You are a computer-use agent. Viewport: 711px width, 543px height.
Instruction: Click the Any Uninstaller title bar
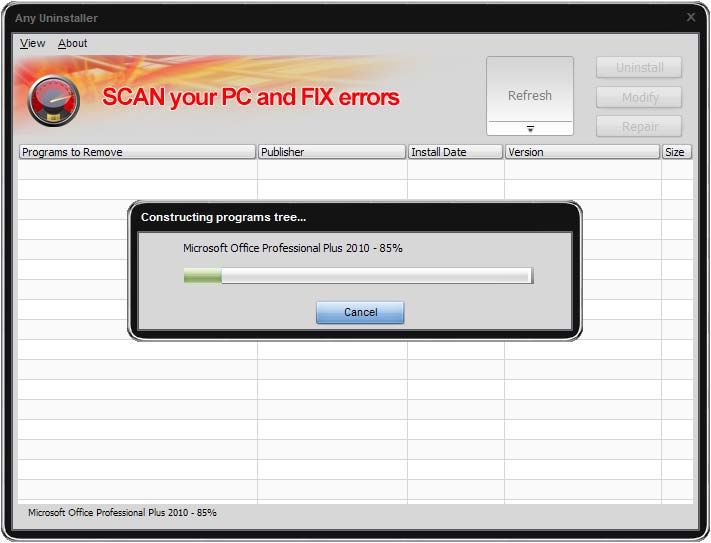pyautogui.click(x=345, y=18)
